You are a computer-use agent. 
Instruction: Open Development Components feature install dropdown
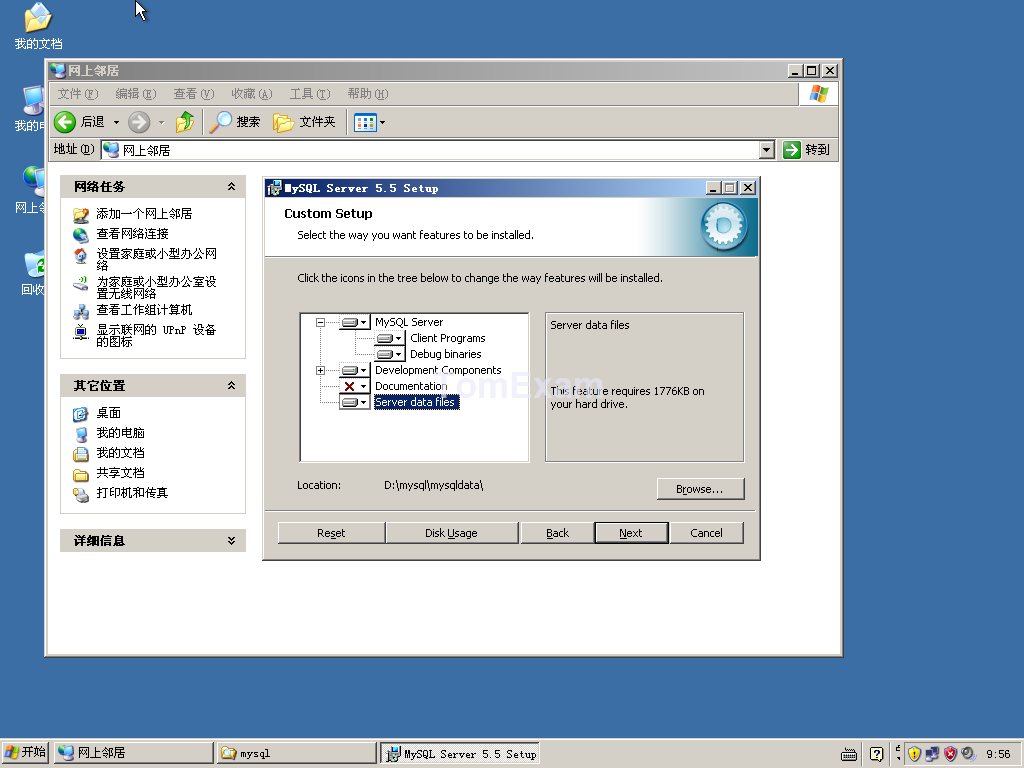click(355, 370)
